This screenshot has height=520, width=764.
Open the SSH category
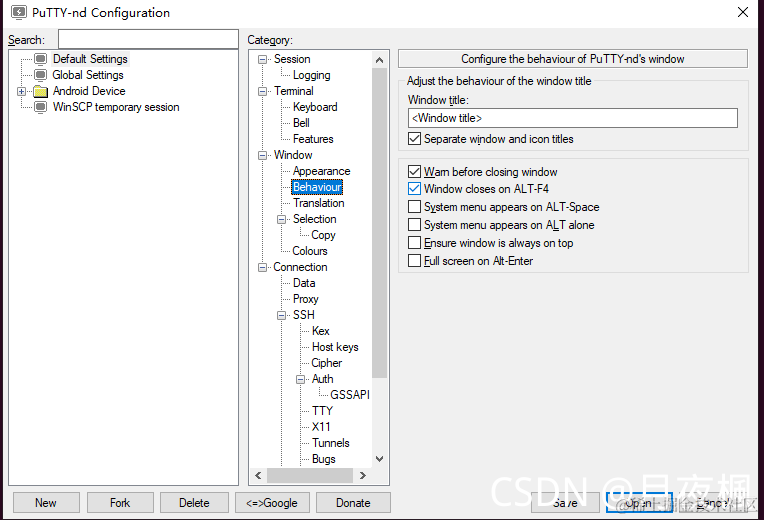point(304,315)
